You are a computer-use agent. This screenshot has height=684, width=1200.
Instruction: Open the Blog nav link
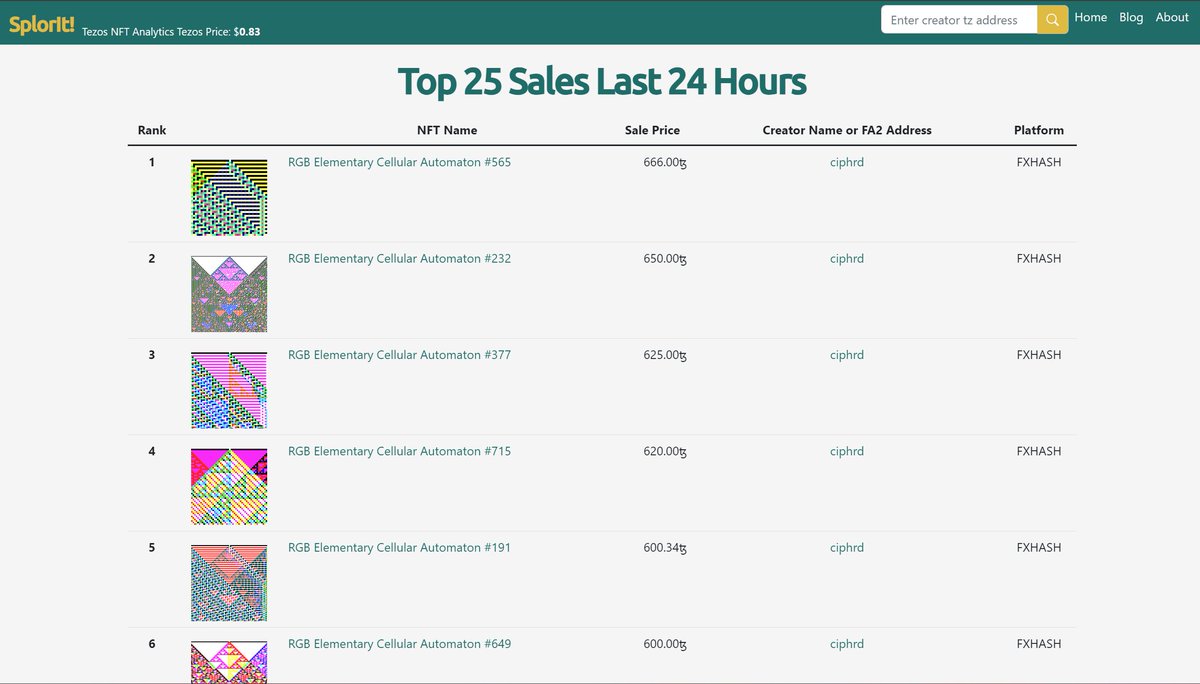[x=1131, y=17]
